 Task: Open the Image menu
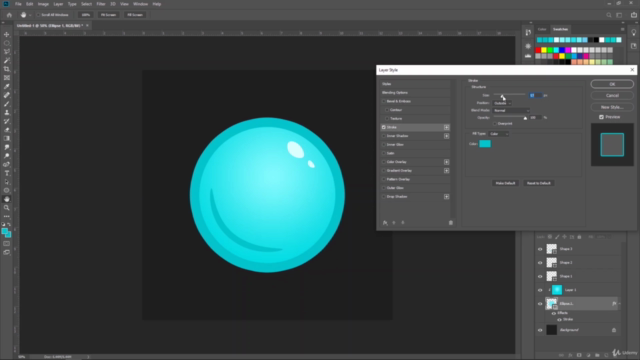point(43,4)
